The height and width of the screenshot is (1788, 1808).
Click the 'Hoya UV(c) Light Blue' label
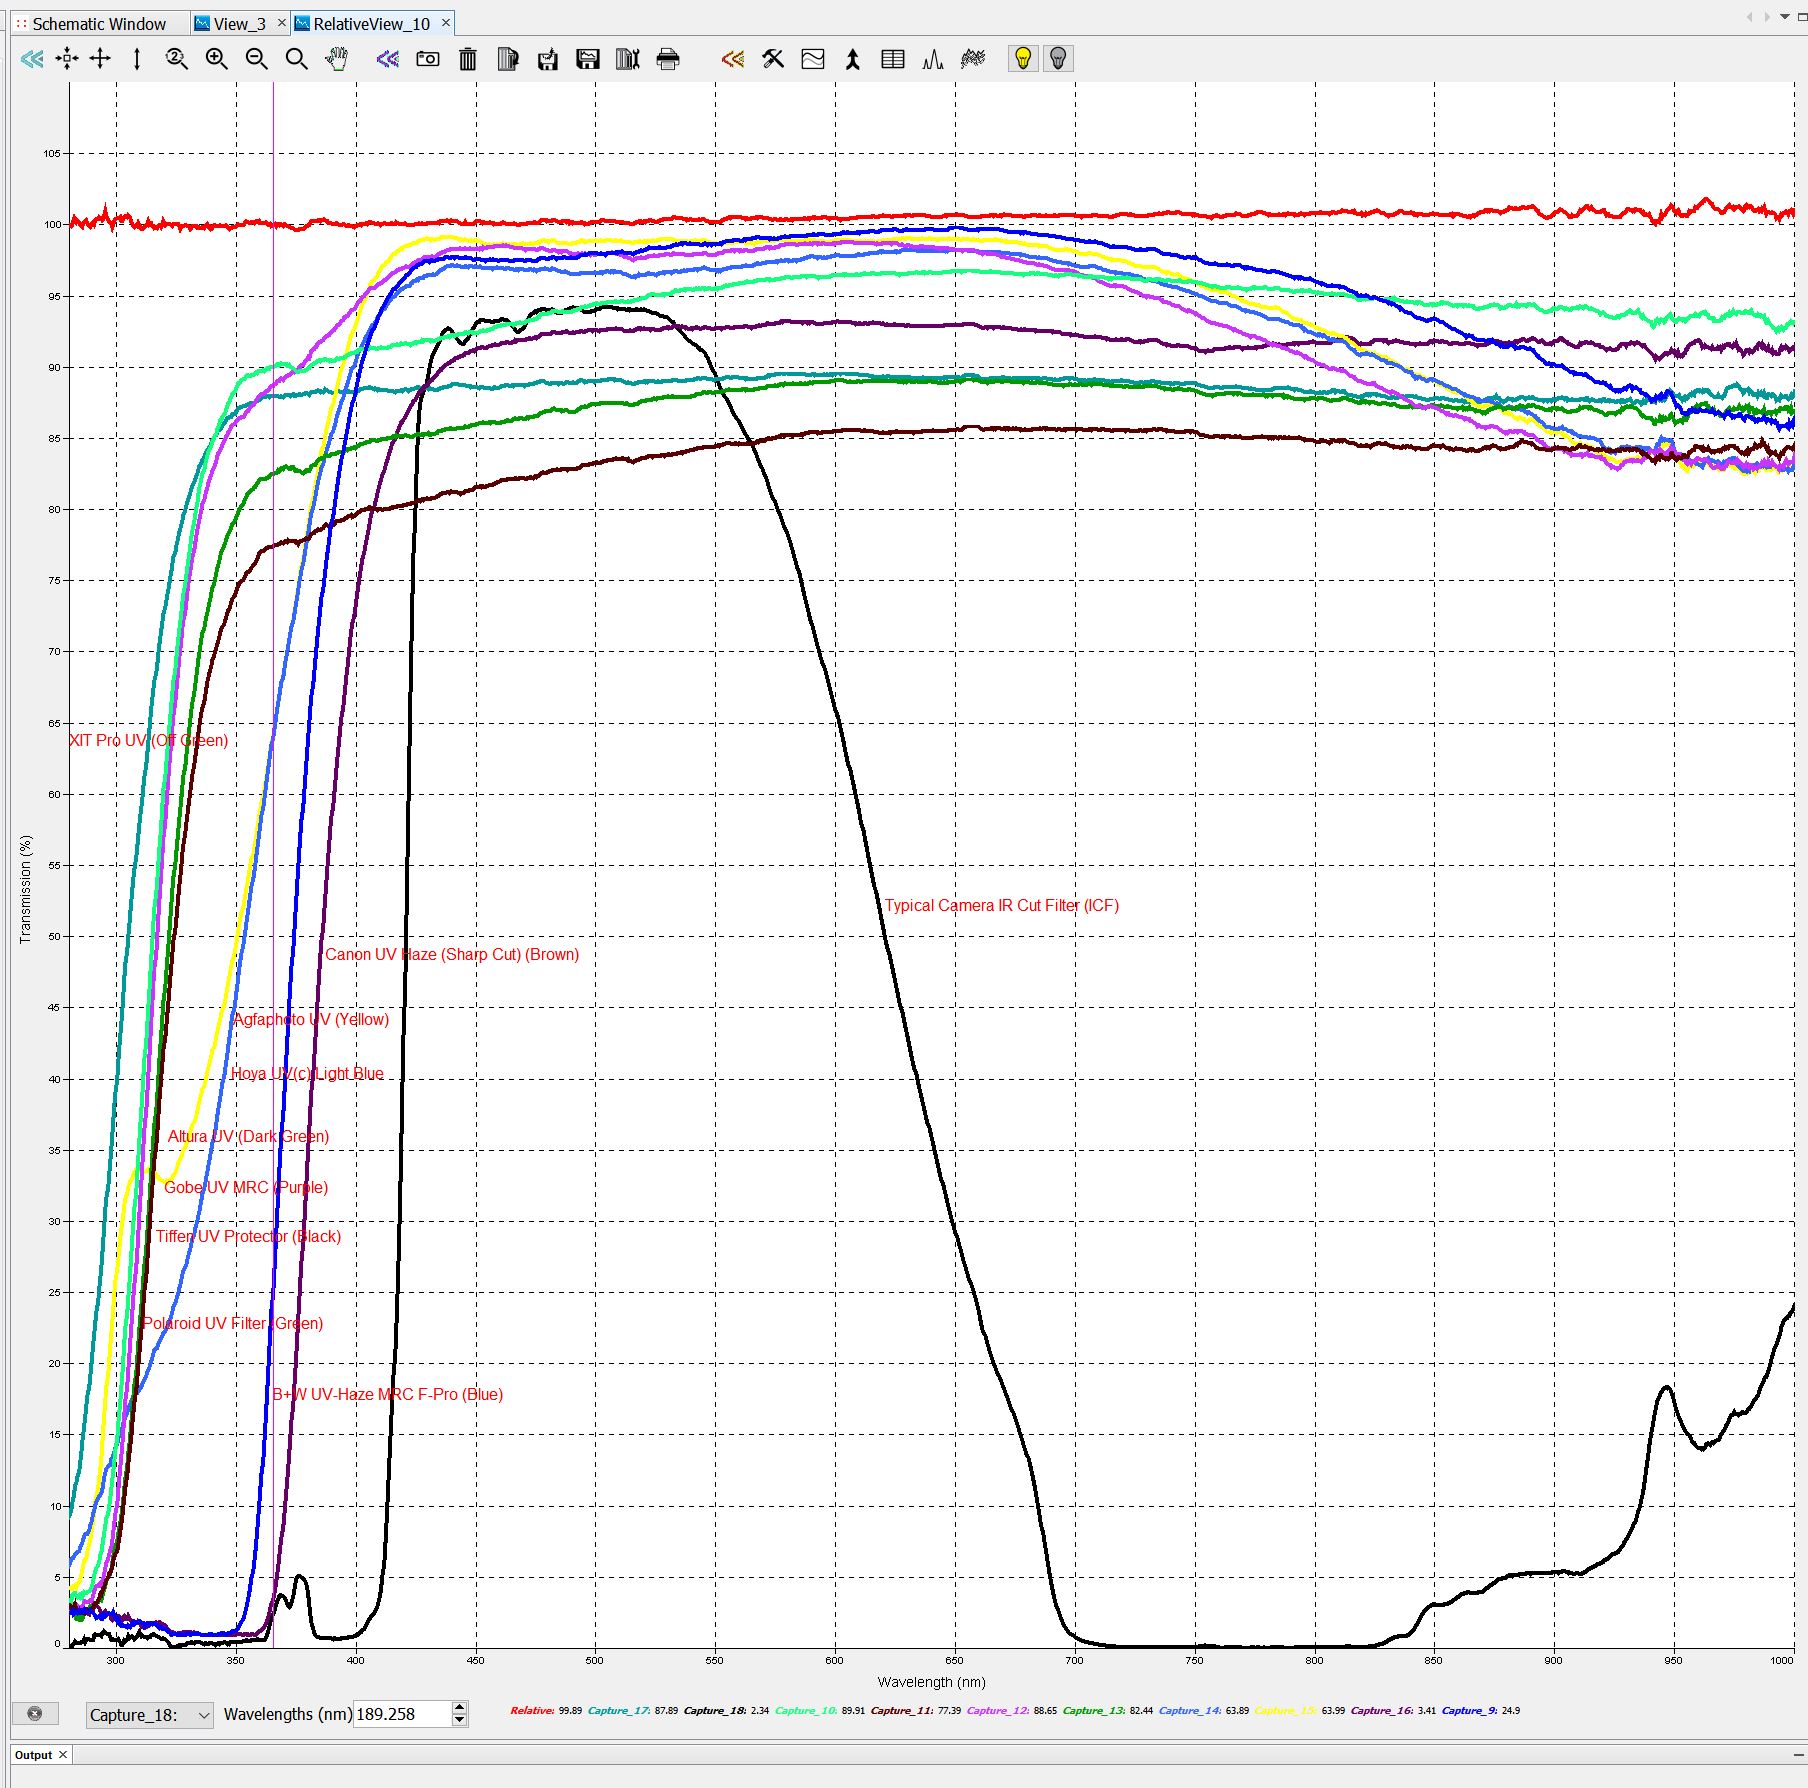[307, 1074]
